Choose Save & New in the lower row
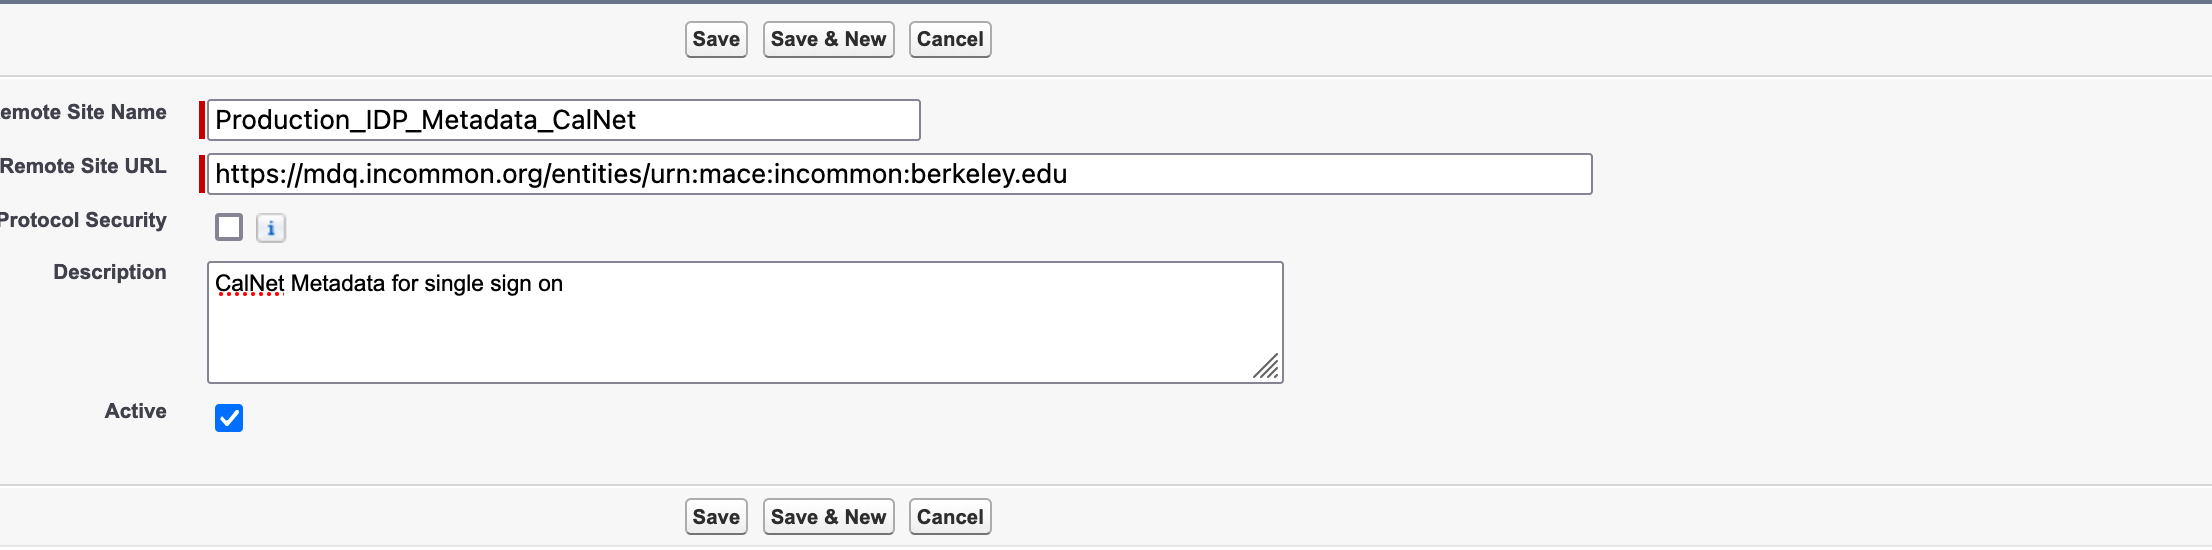The height and width of the screenshot is (550, 2212). (x=828, y=517)
